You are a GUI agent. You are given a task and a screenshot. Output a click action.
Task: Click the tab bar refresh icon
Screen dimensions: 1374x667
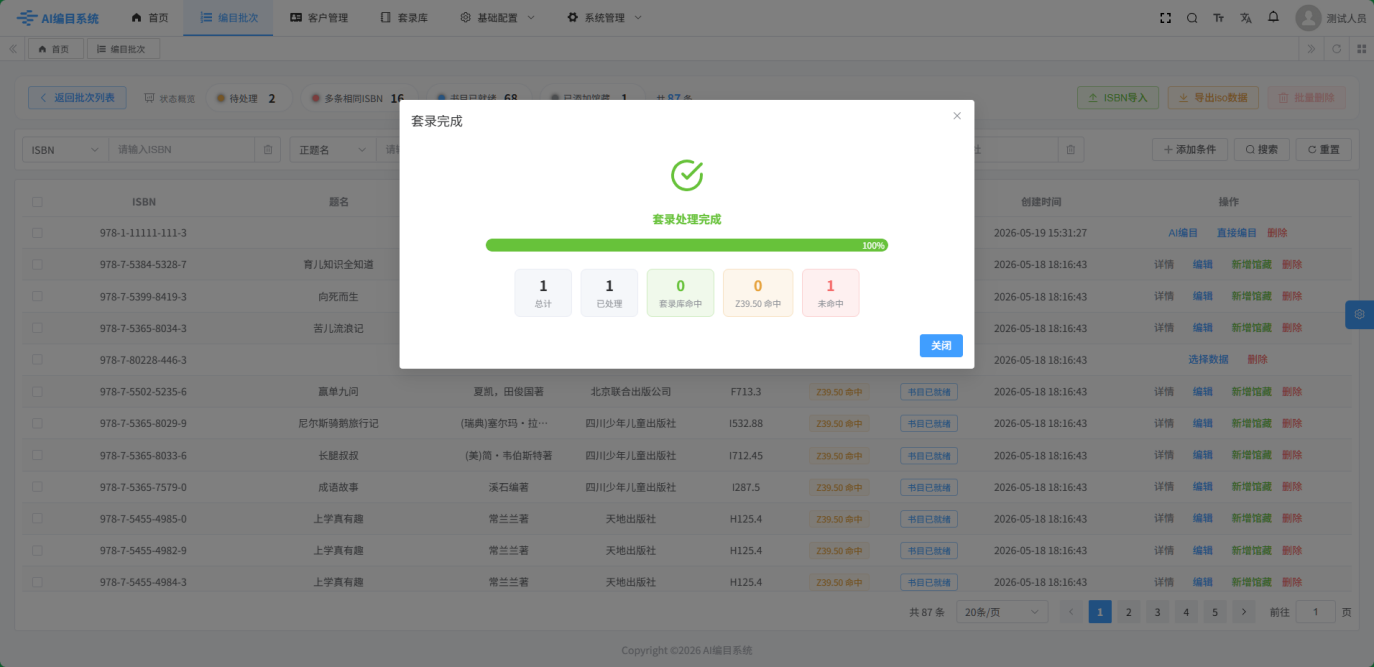tap(1336, 49)
